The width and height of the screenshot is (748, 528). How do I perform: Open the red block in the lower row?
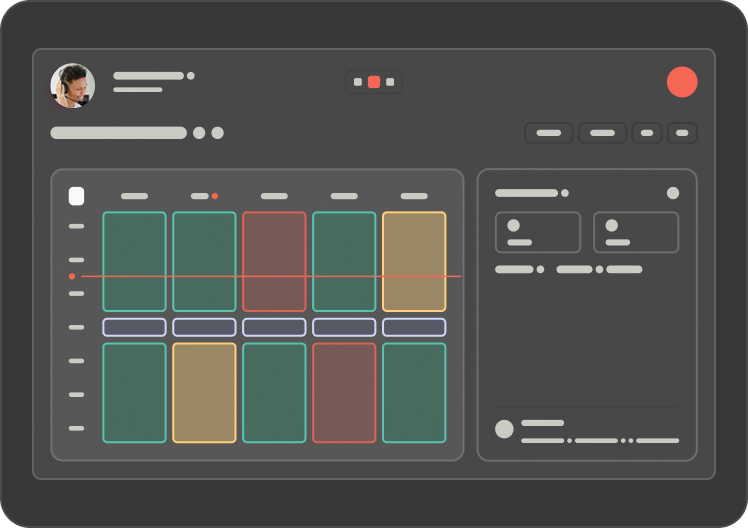(x=344, y=393)
